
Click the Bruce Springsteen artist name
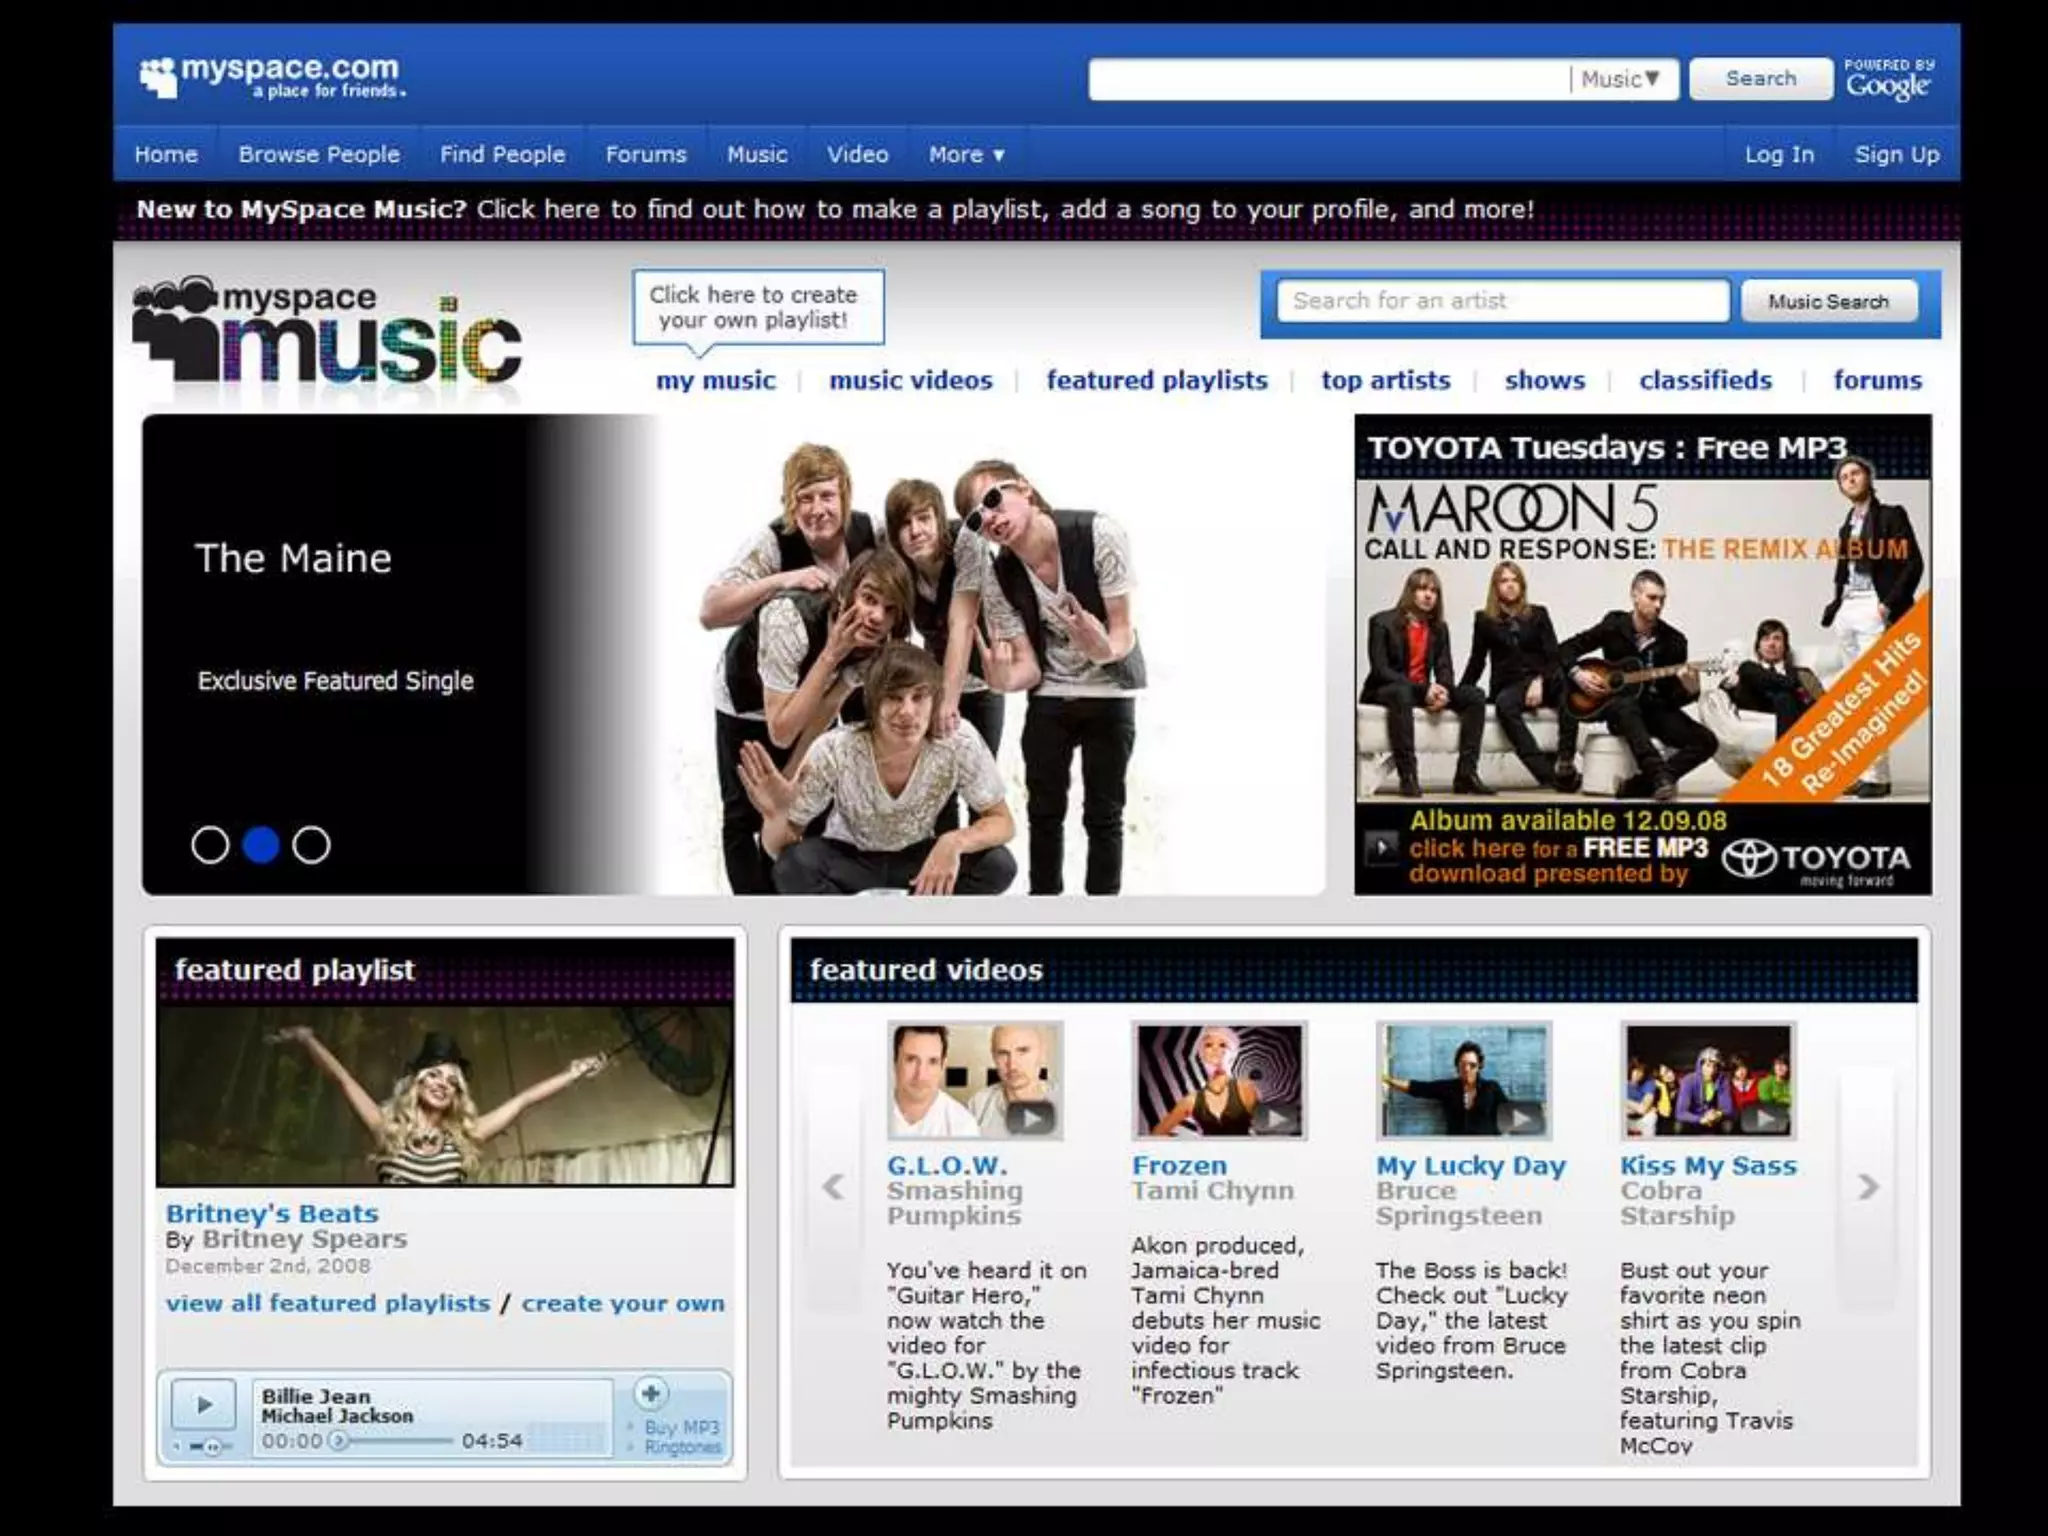[x=1459, y=1203]
